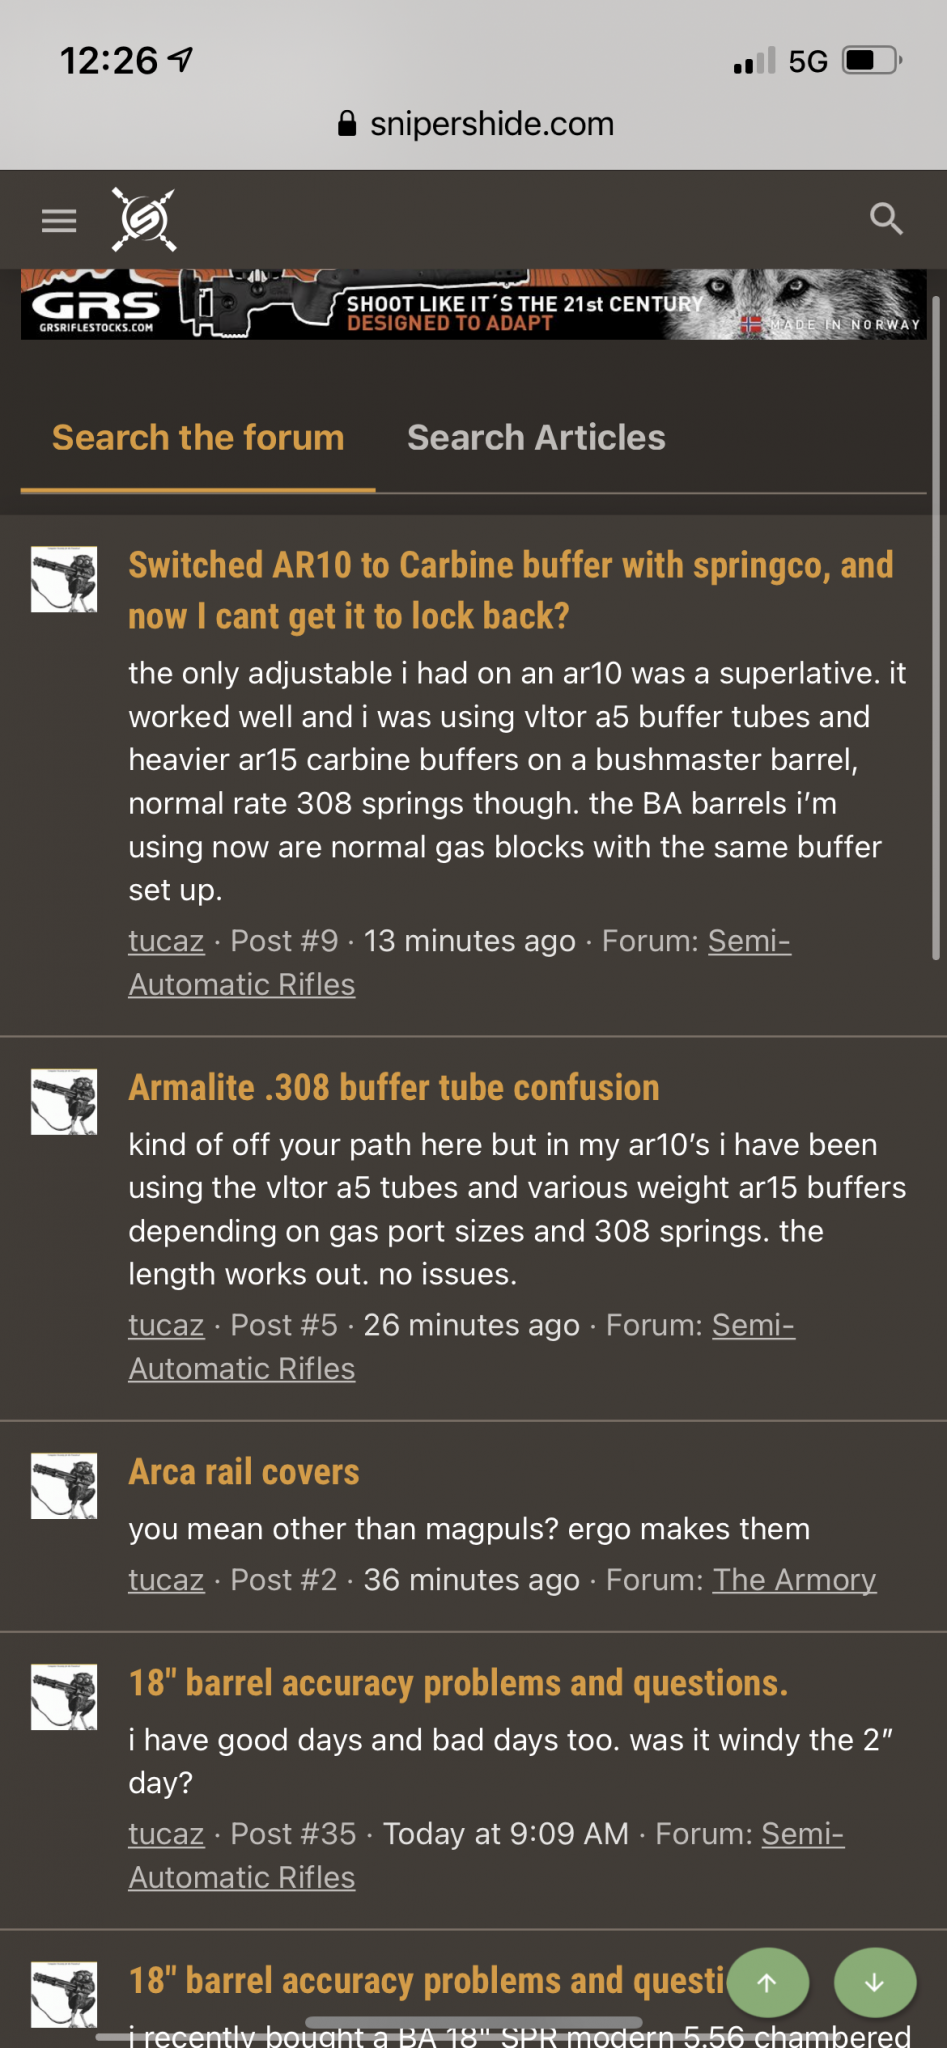Tap the green scroll-down arrow button
Screen dimensions: 947x2048
tap(875, 1983)
